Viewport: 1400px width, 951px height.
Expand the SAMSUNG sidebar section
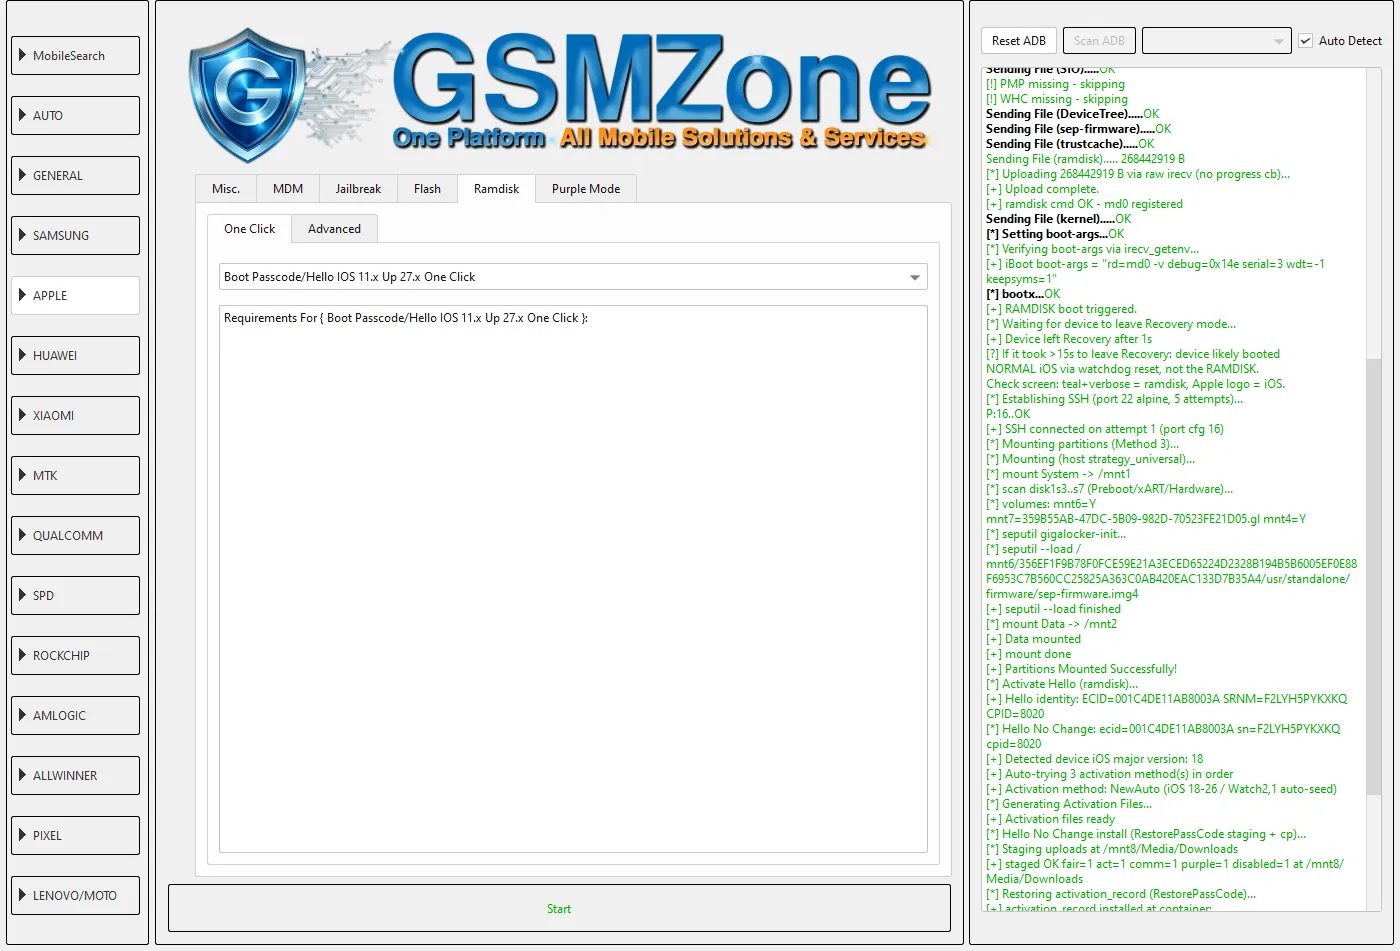coord(75,236)
